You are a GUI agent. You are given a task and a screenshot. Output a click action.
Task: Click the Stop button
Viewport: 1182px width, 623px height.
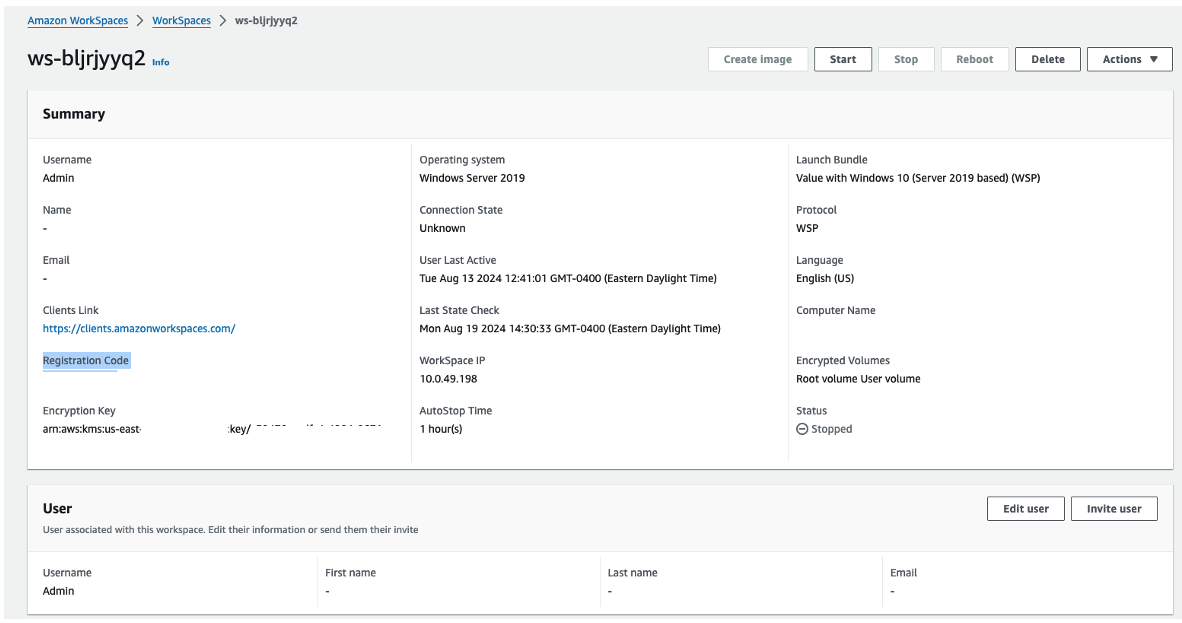906,60
